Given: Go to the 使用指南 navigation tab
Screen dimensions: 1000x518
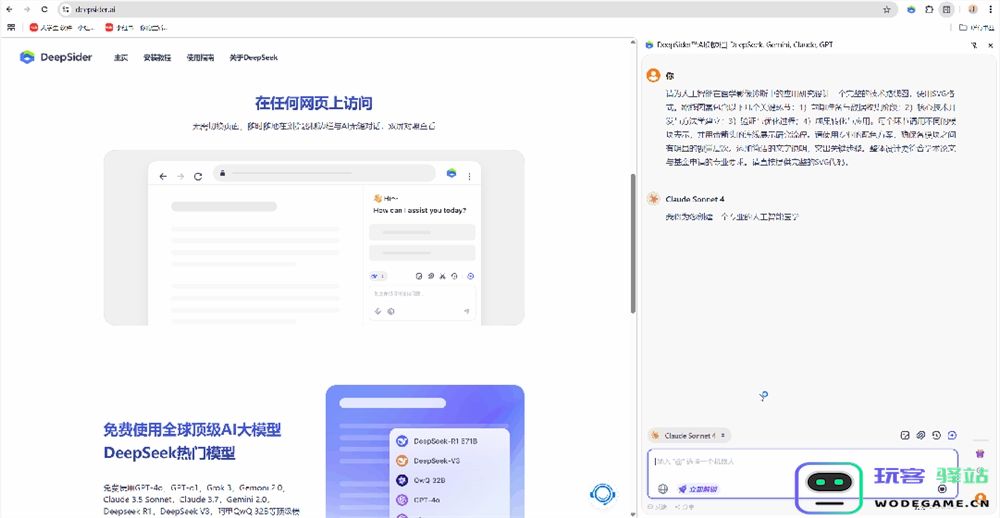Looking at the screenshot, I should [x=200, y=58].
